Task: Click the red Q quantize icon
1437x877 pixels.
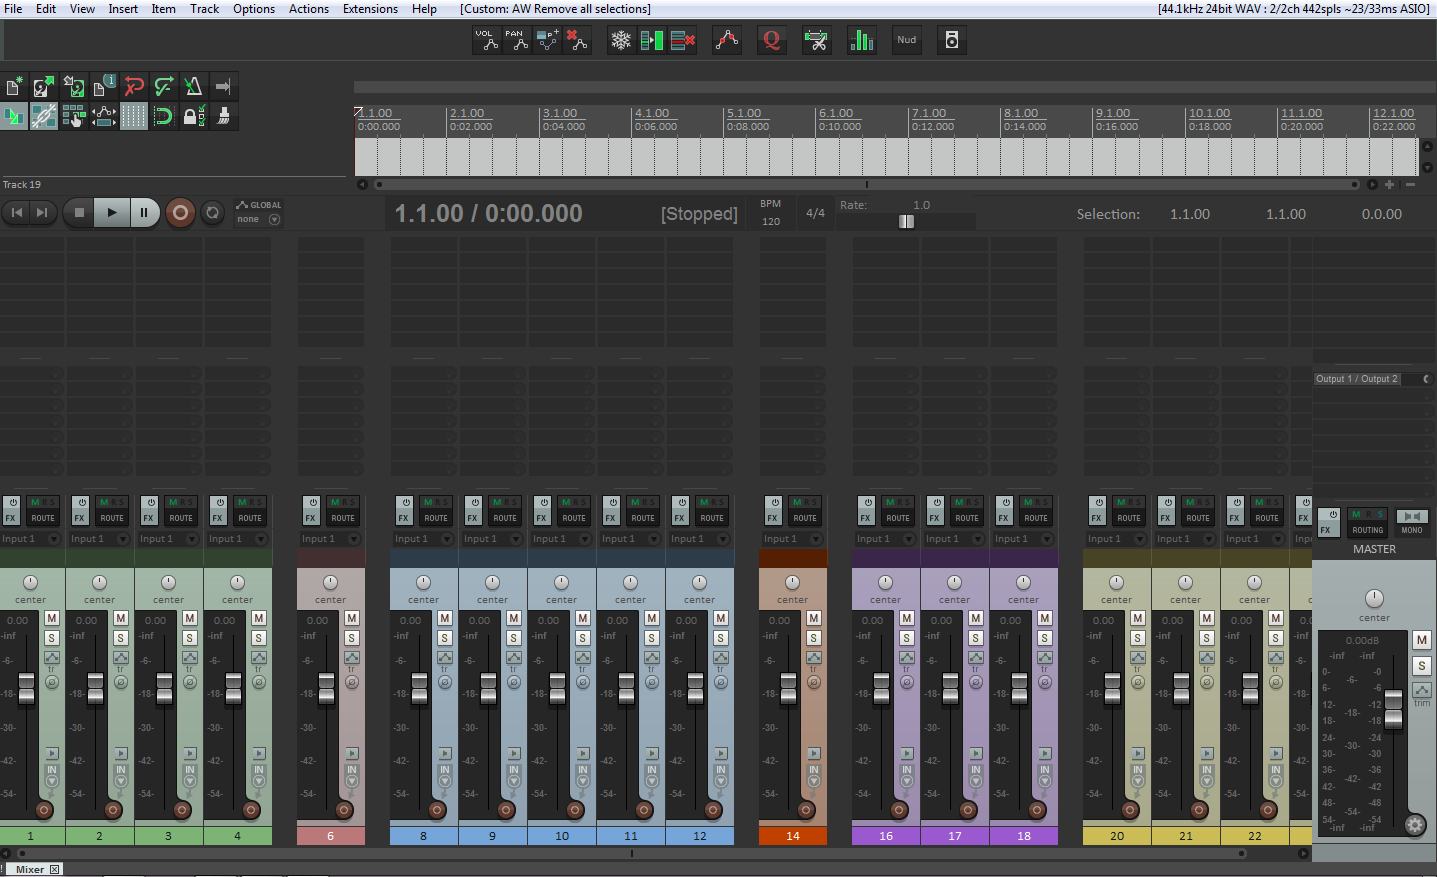Action: click(771, 40)
